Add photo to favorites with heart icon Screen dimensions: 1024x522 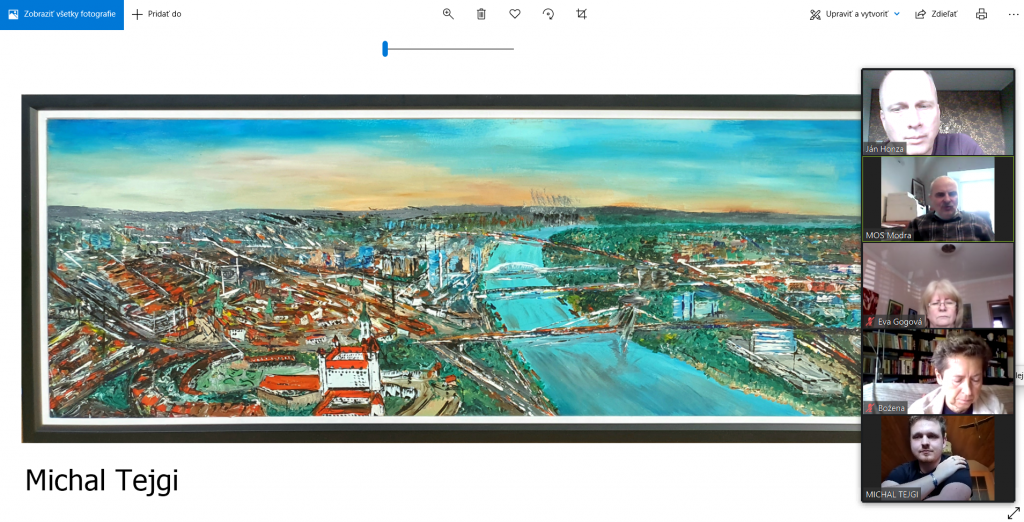coord(515,14)
